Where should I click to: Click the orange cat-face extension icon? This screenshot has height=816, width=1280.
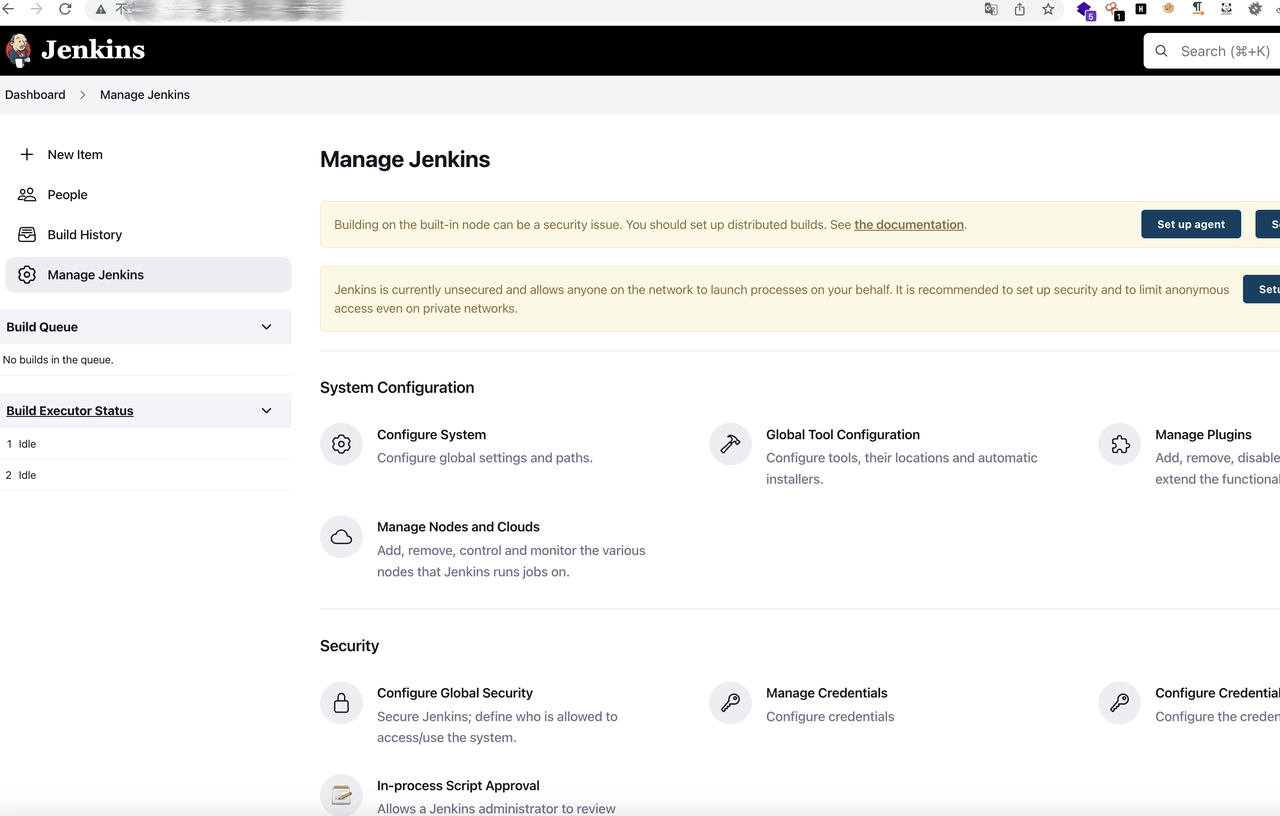click(1169, 9)
